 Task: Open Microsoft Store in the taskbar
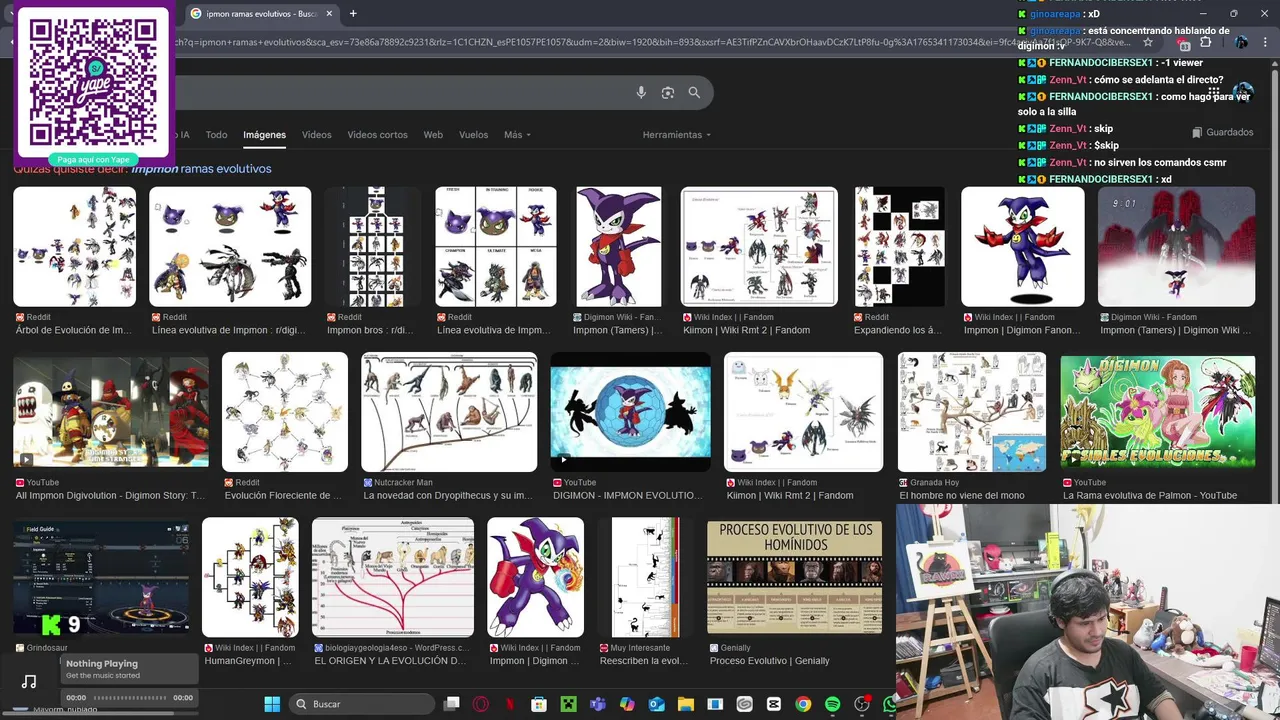539,704
